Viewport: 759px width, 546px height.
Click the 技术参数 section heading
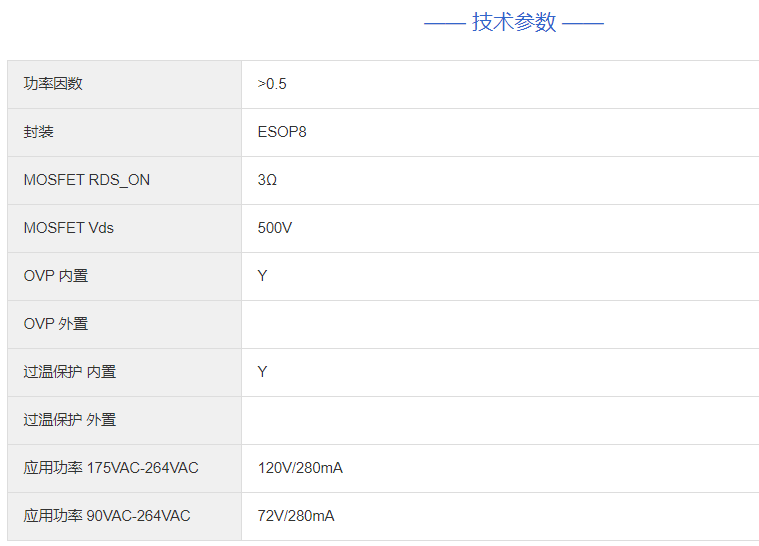(x=514, y=22)
